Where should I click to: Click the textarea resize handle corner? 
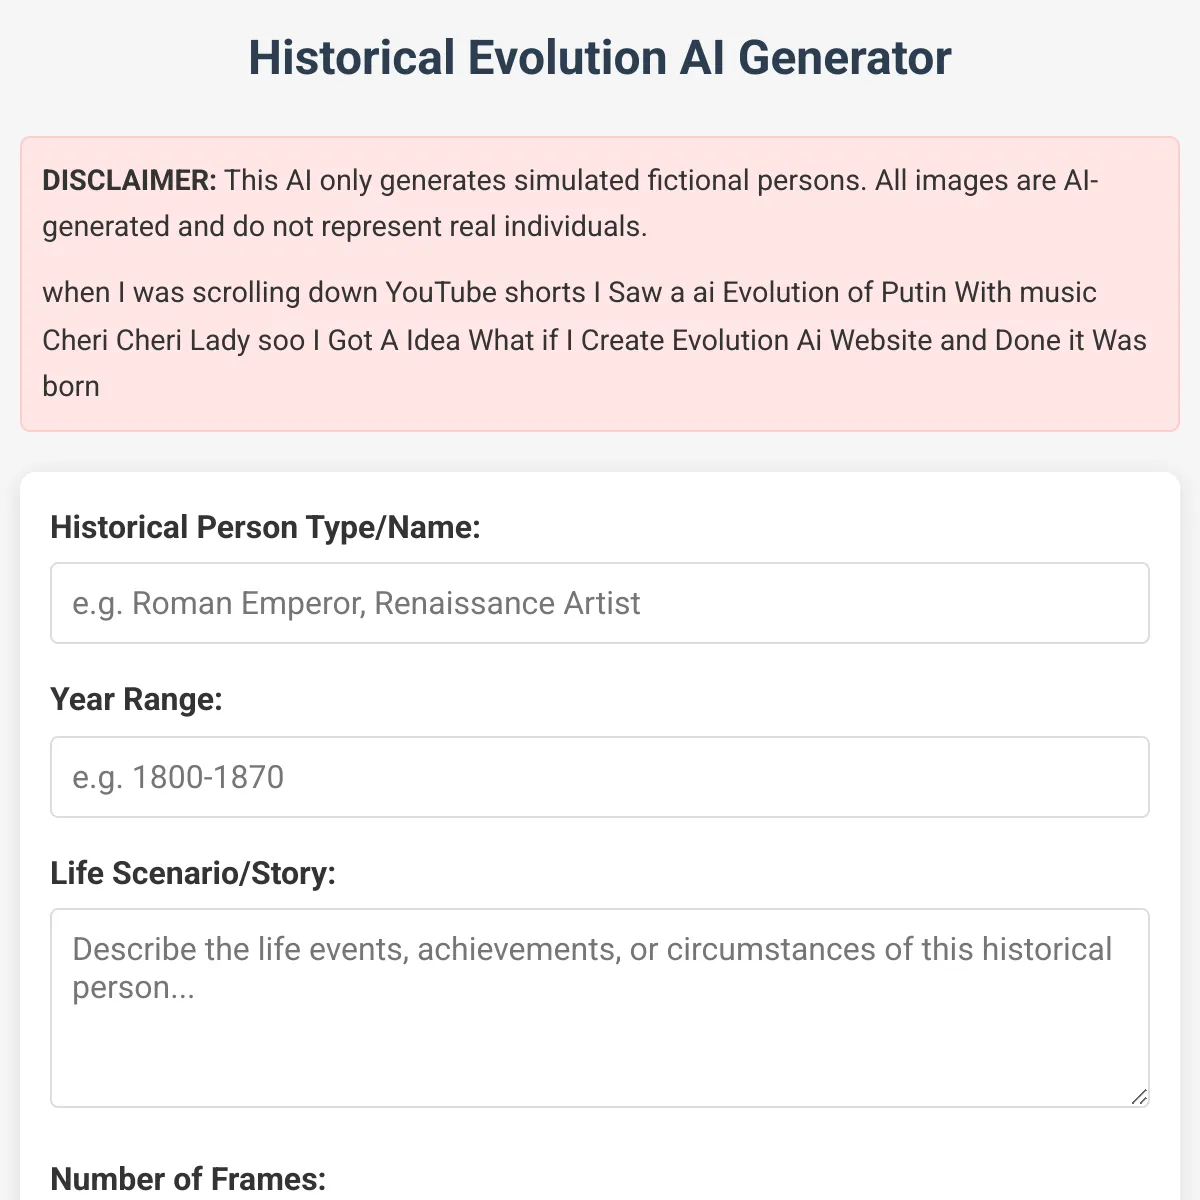click(1139, 1097)
